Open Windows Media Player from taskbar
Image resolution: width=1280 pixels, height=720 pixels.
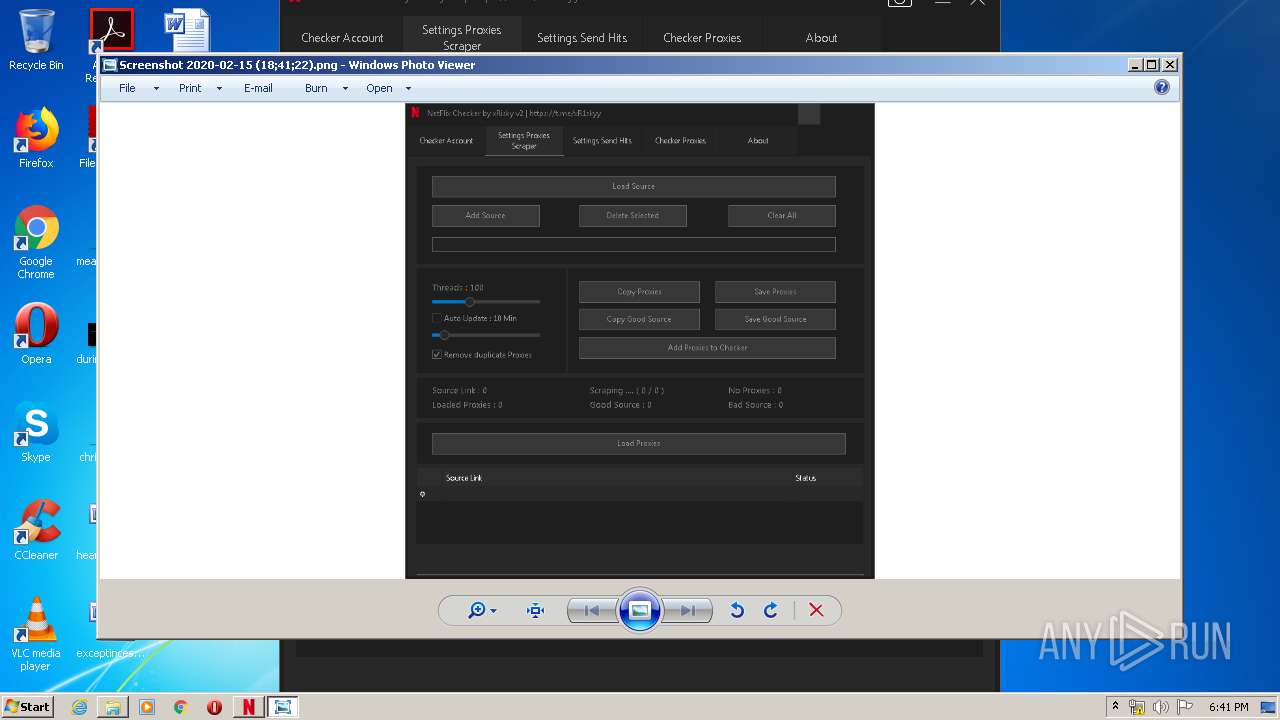pyautogui.click(x=147, y=707)
